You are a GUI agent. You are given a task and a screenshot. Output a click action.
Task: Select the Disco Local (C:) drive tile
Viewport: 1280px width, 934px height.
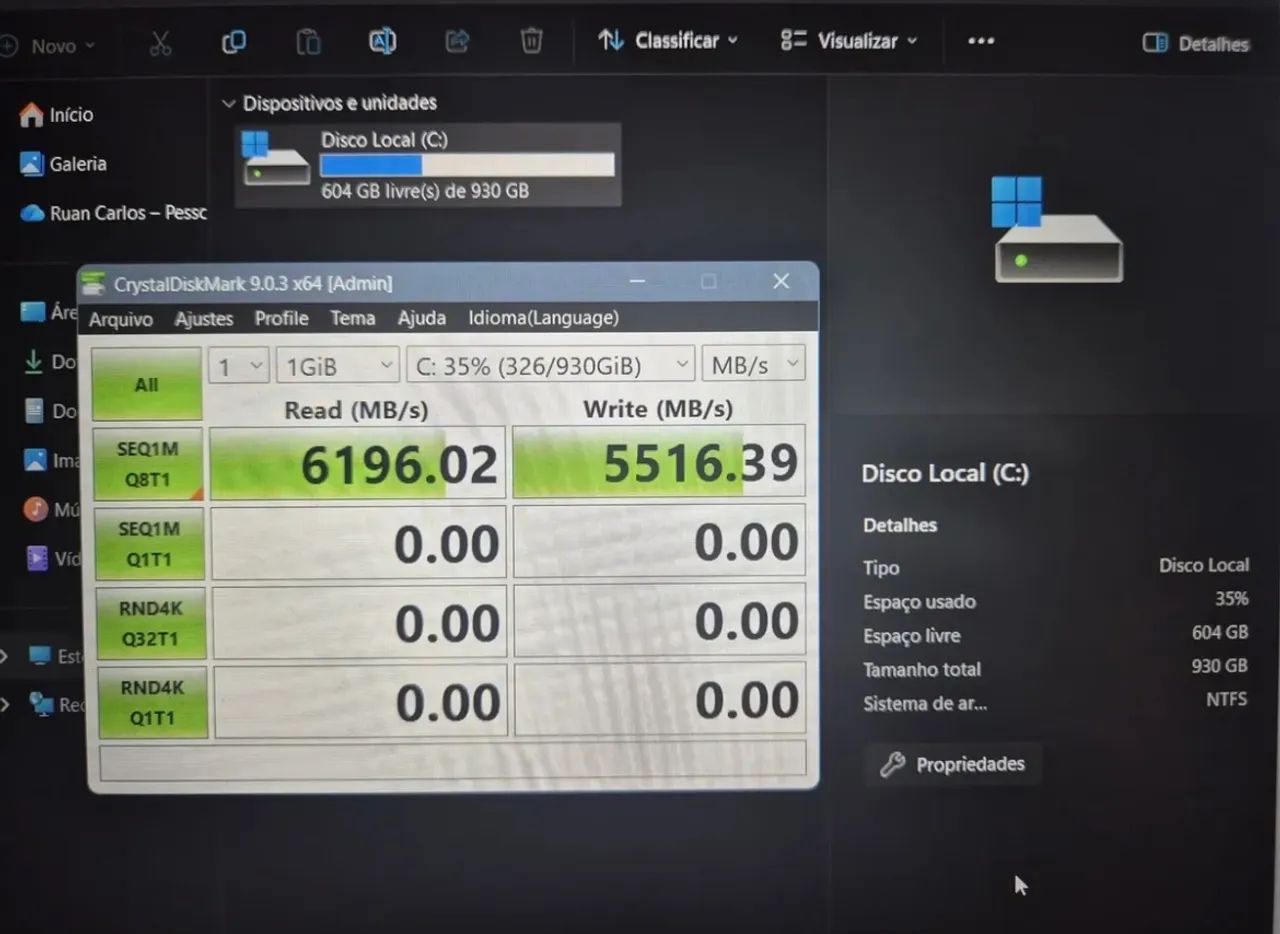pyautogui.click(x=428, y=165)
